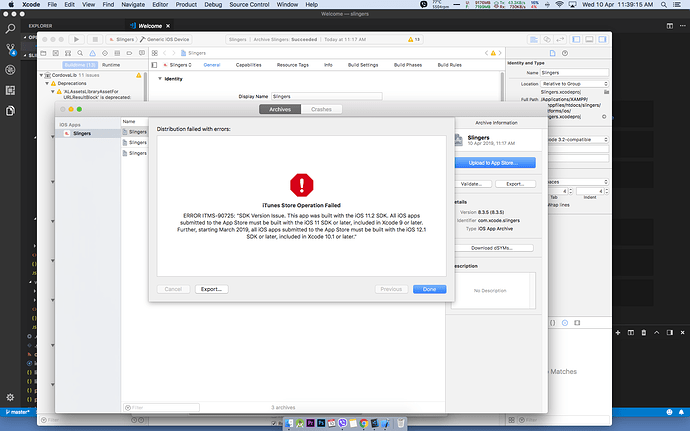Toggle the Xcode inspectors panel visibility
Screen dimensions: 690x431
point(602,39)
